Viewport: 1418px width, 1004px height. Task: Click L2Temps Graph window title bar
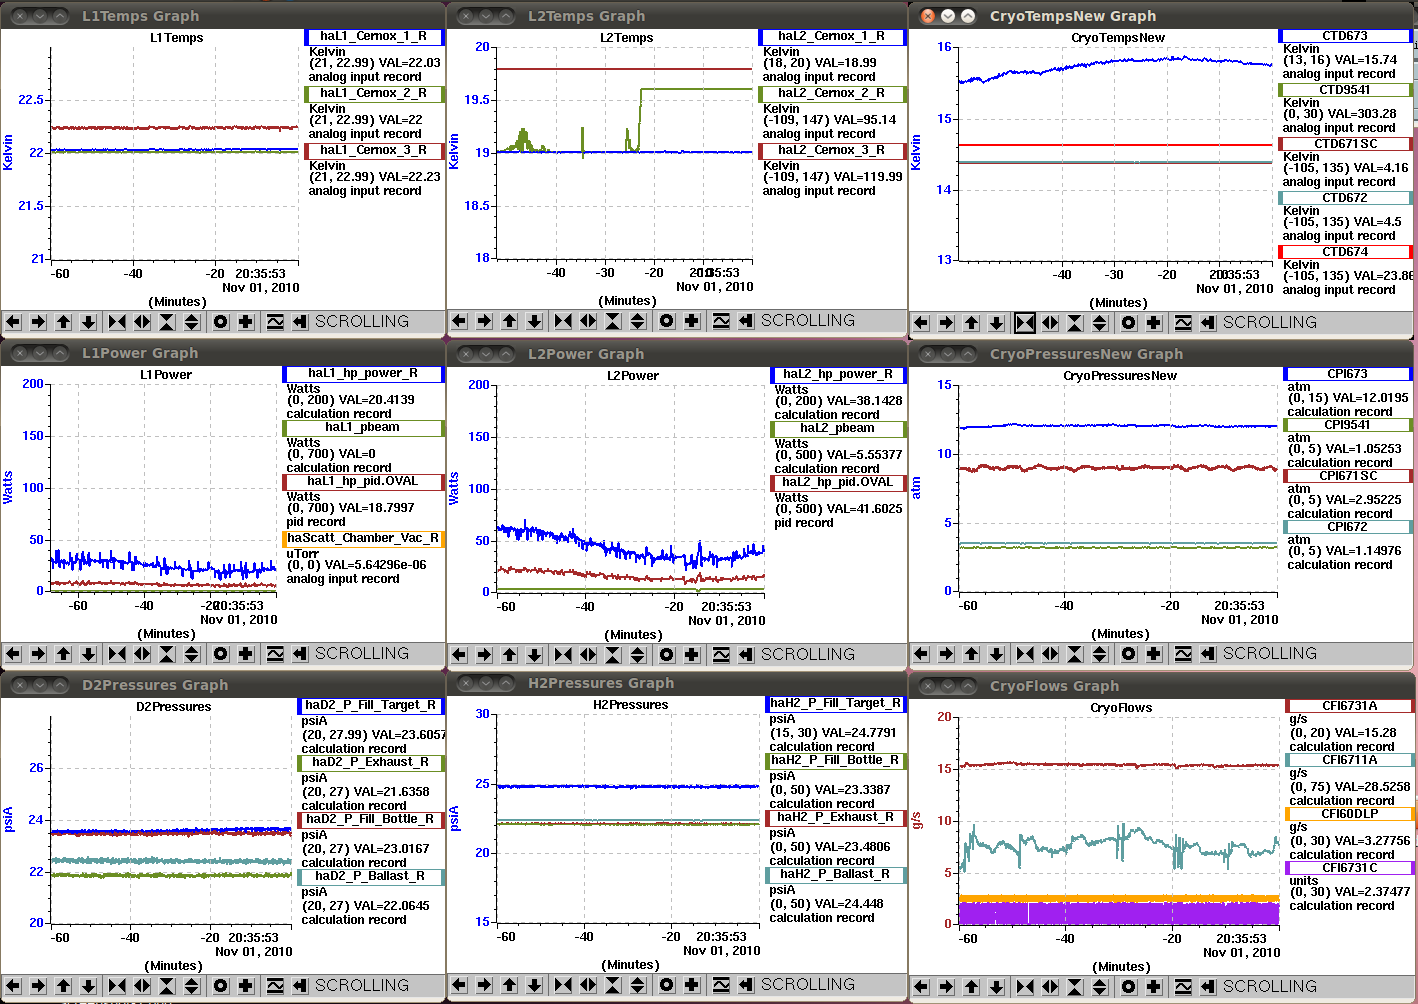tap(677, 16)
